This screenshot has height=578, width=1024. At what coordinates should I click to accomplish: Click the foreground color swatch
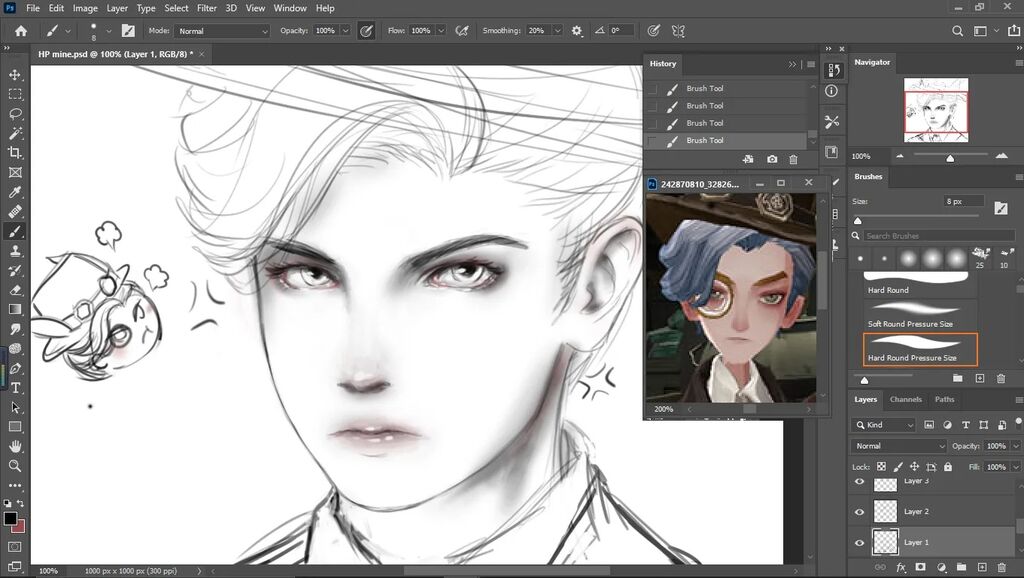(10, 519)
